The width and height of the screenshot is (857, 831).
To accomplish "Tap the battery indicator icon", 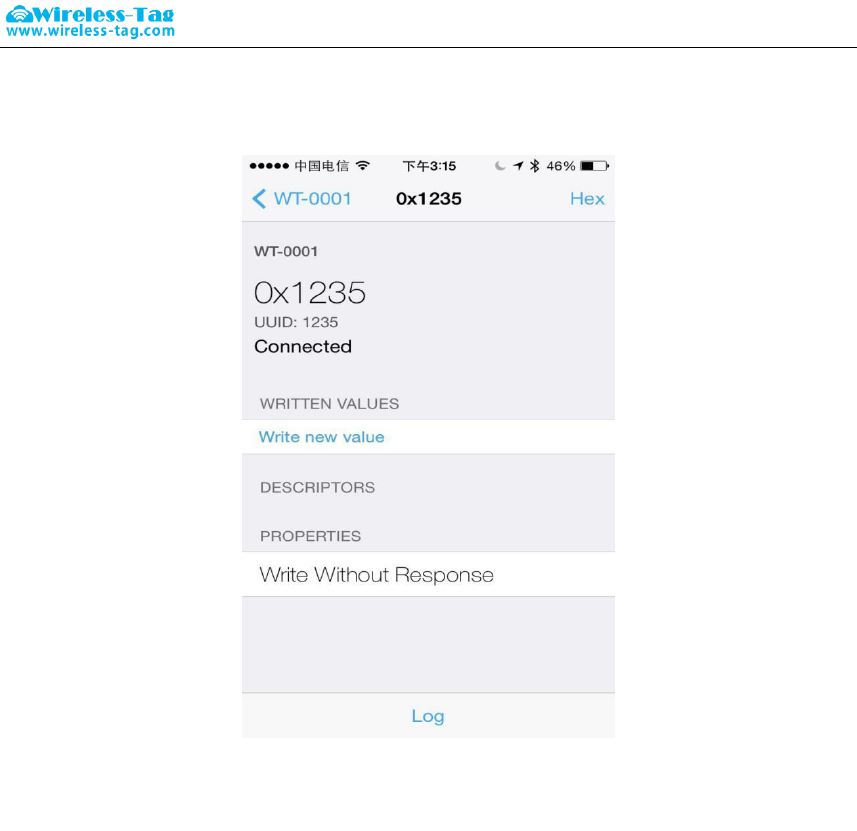I will pos(595,166).
